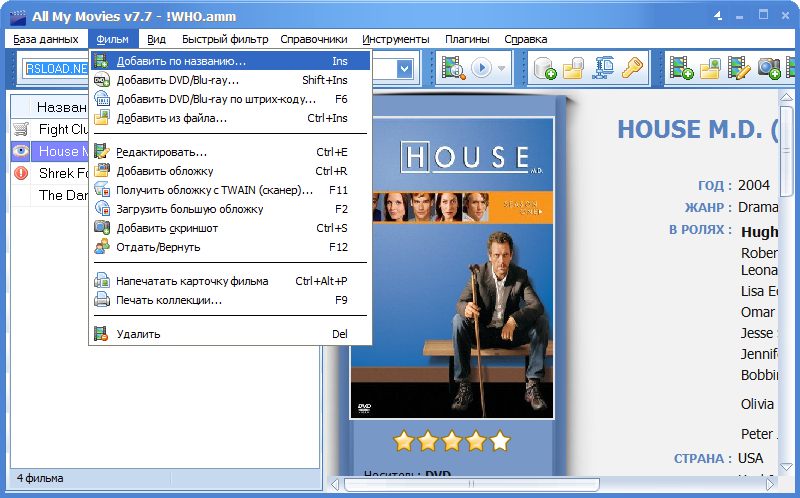Open the Быстрый фильтр menu
Image resolution: width=800 pixels, height=498 pixels.
pyautogui.click(x=225, y=39)
